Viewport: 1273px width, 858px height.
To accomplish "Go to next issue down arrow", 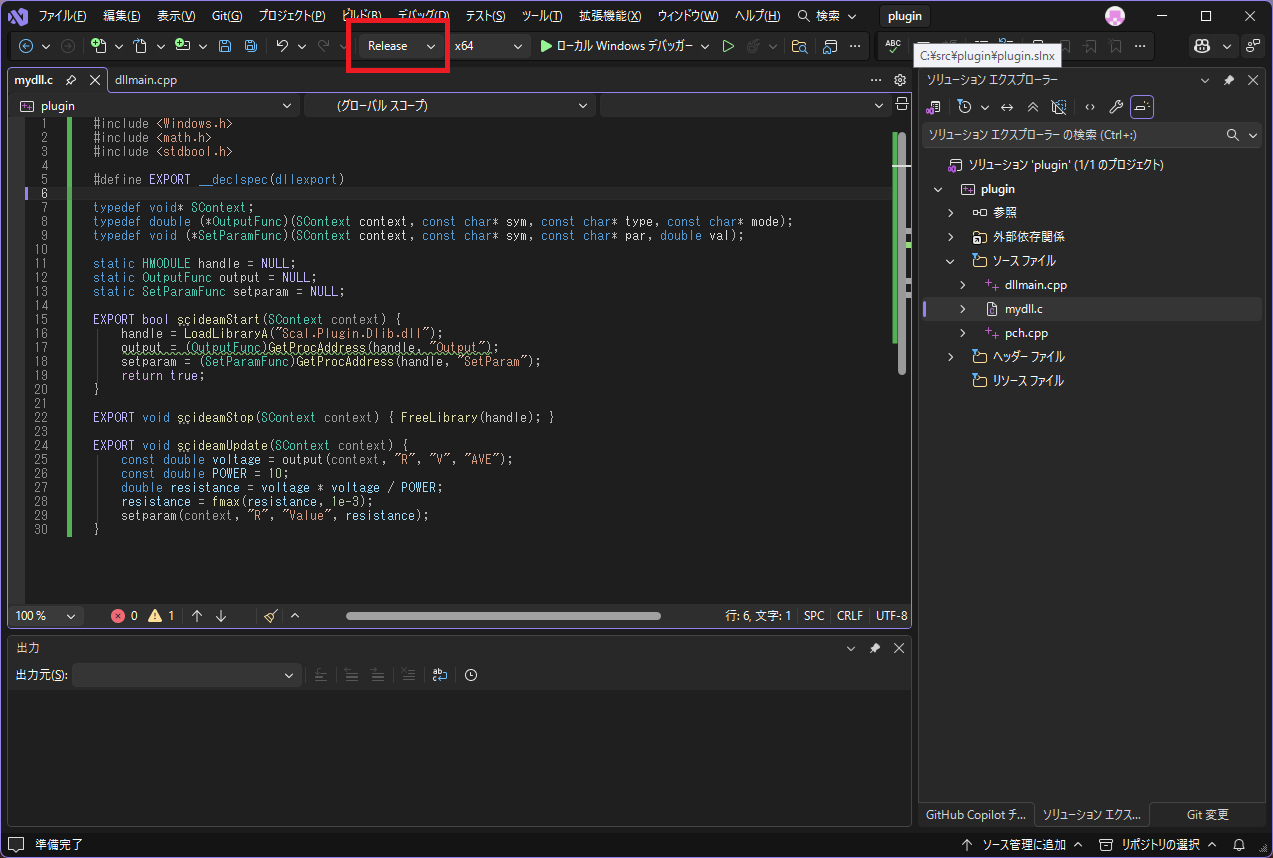I will click(221, 616).
